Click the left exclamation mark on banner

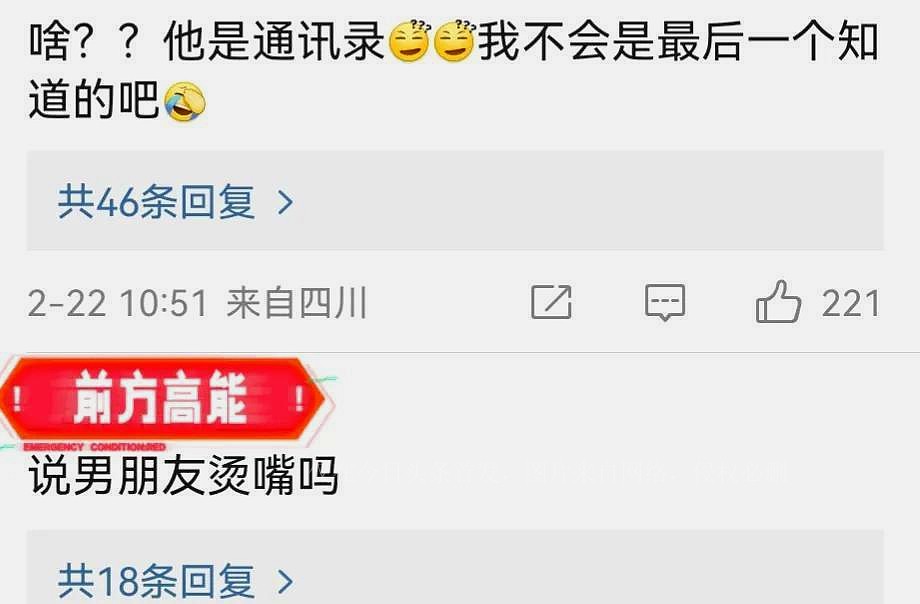pyautogui.click(x=18, y=400)
